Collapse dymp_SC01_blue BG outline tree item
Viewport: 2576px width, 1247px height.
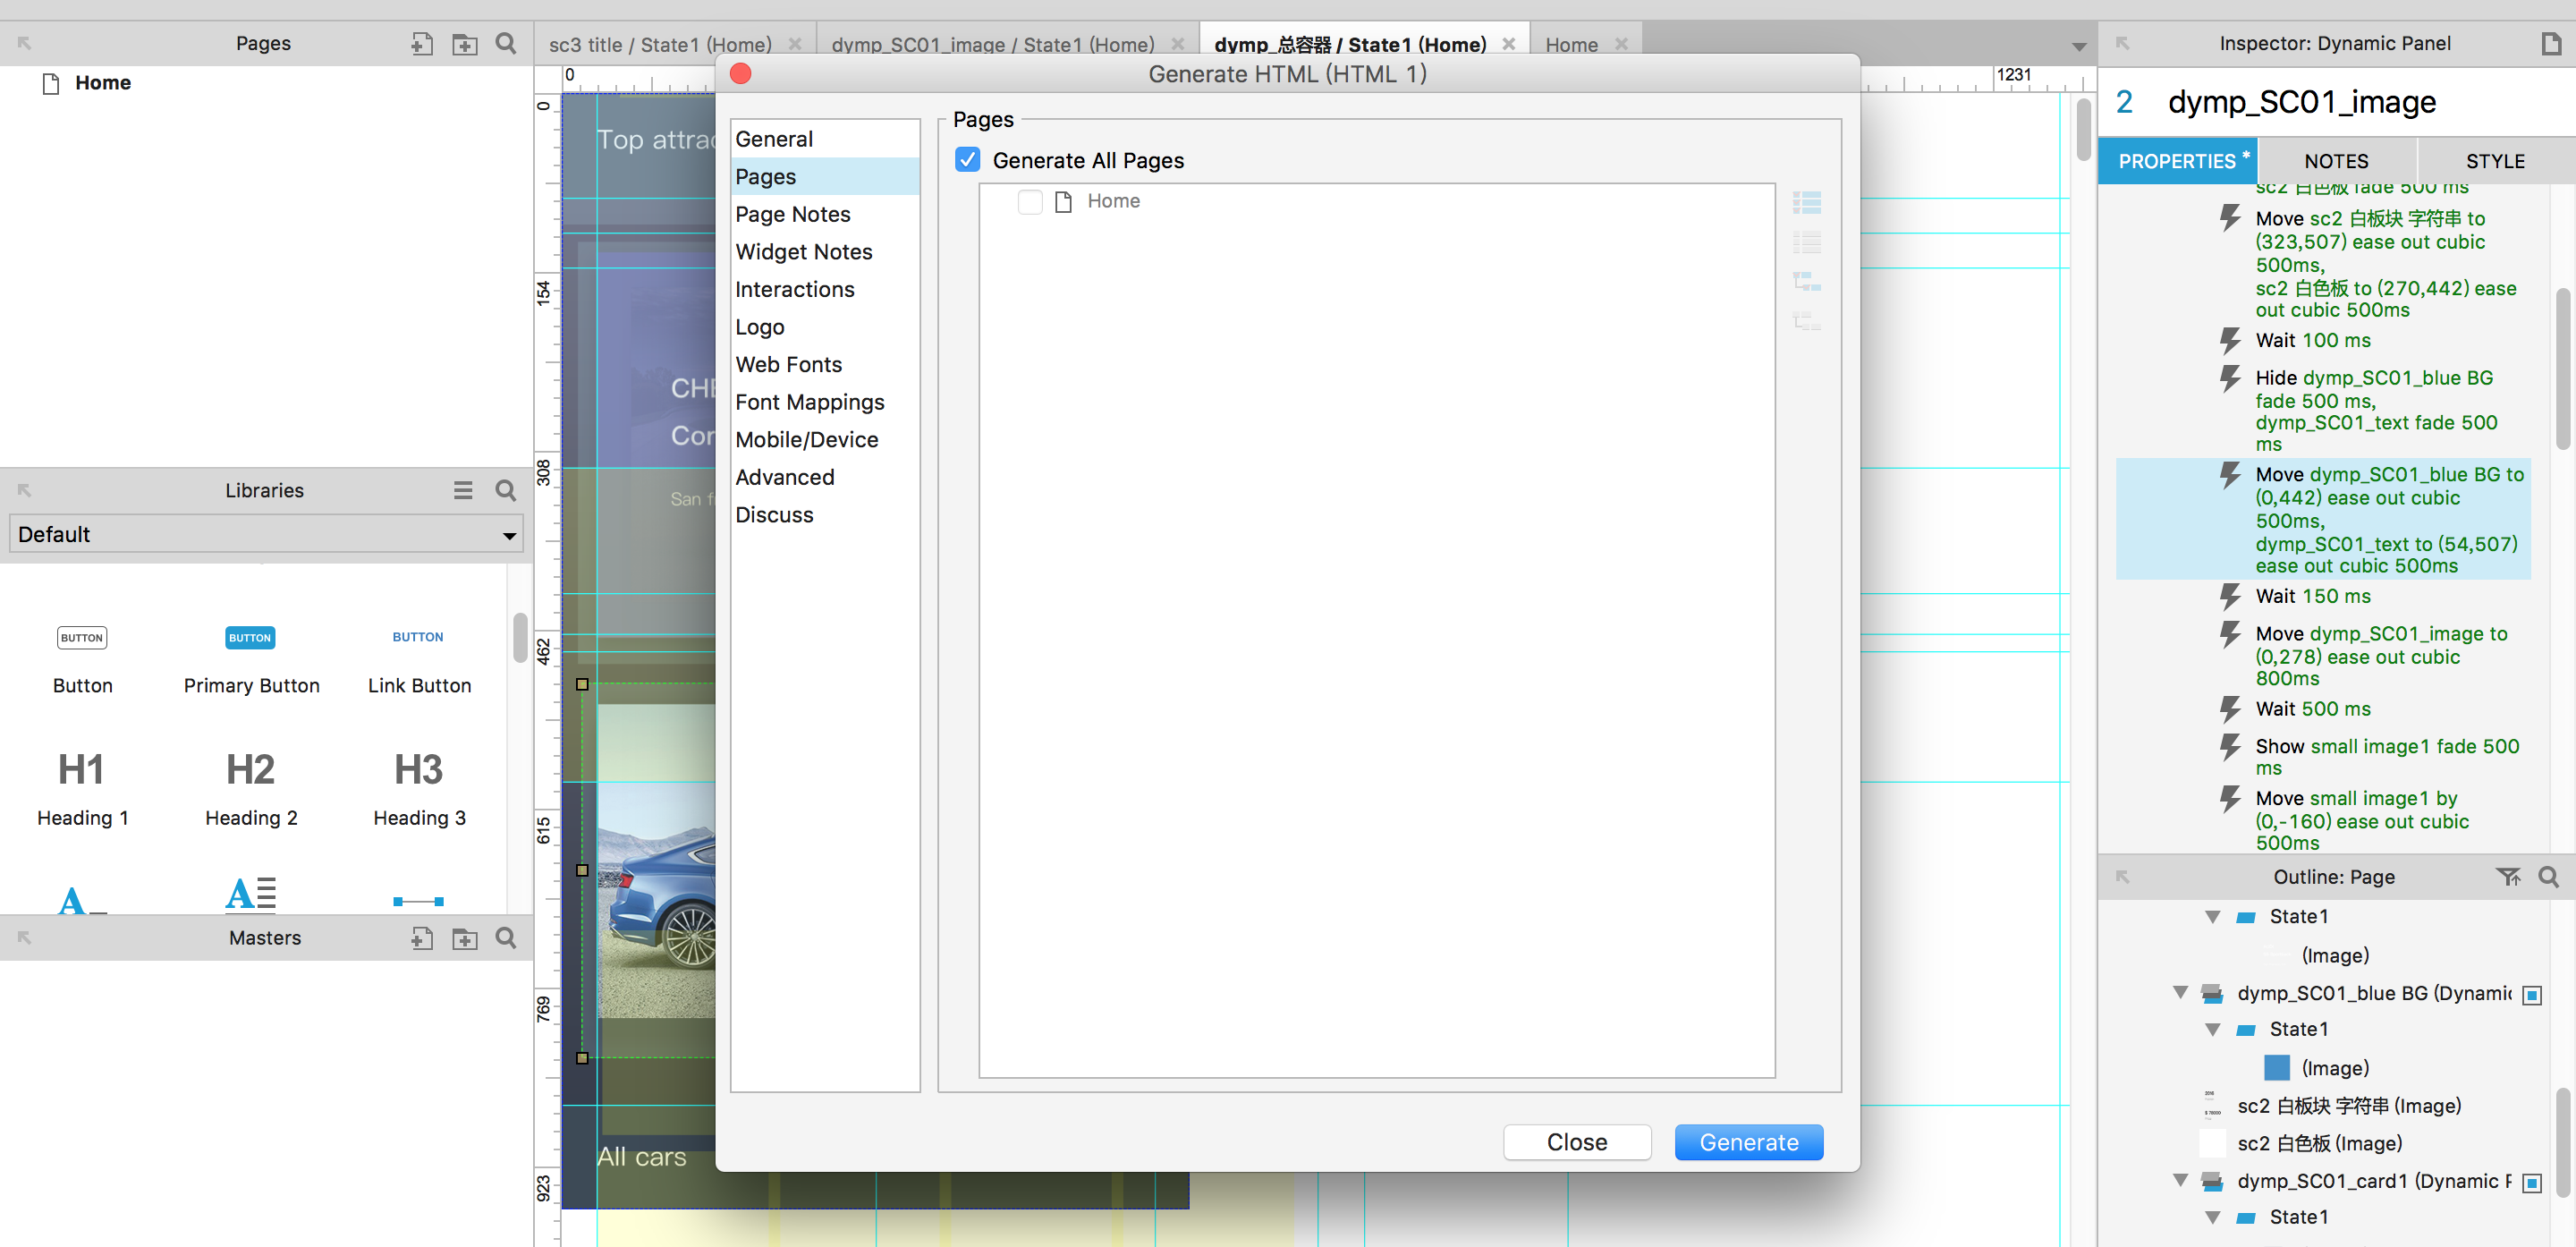click(2180, 992)
